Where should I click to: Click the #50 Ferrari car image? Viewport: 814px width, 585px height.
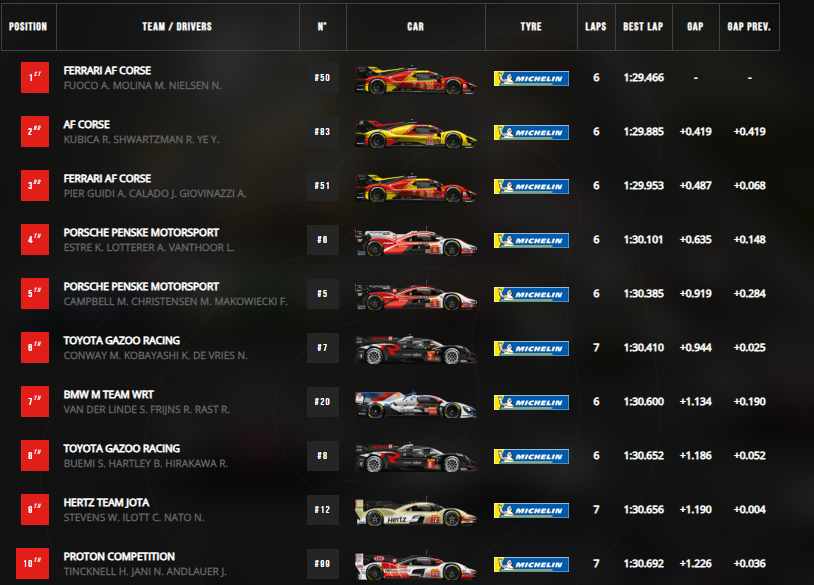tap(415, 79)
